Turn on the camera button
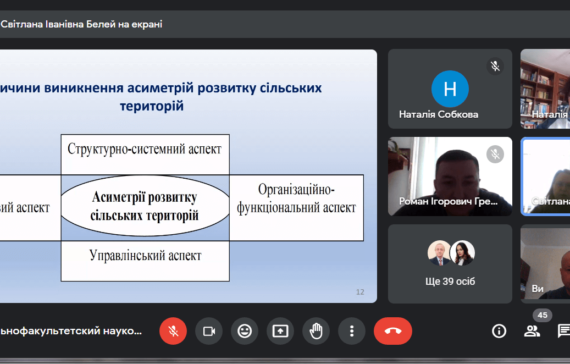 point(209,331)
